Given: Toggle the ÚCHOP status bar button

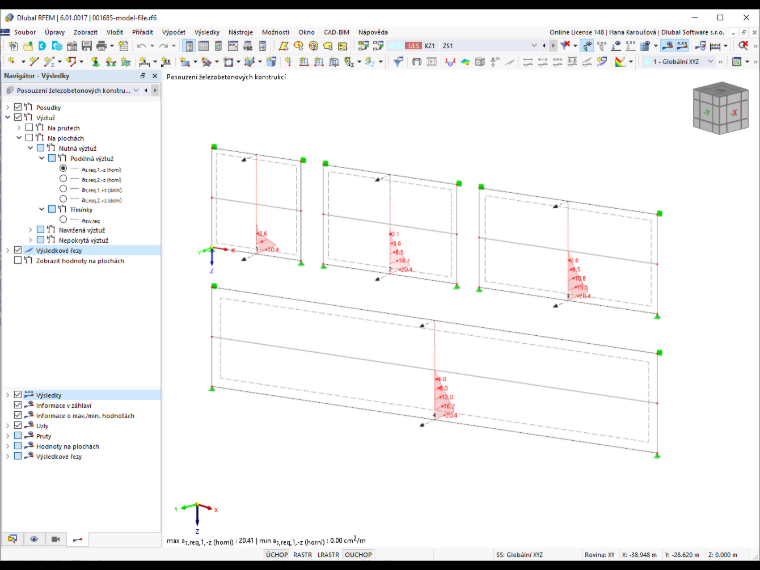Looking at the screenshot, I should point(277,554).
